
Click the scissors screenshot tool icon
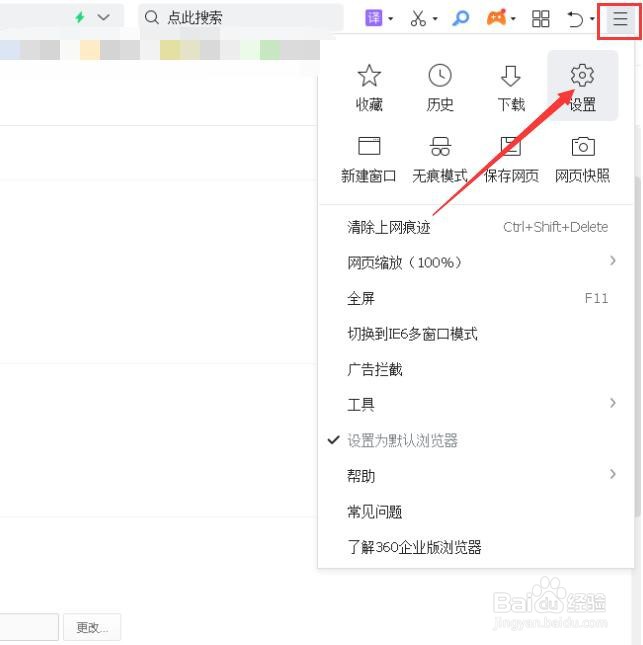click(x=418, y=19)
